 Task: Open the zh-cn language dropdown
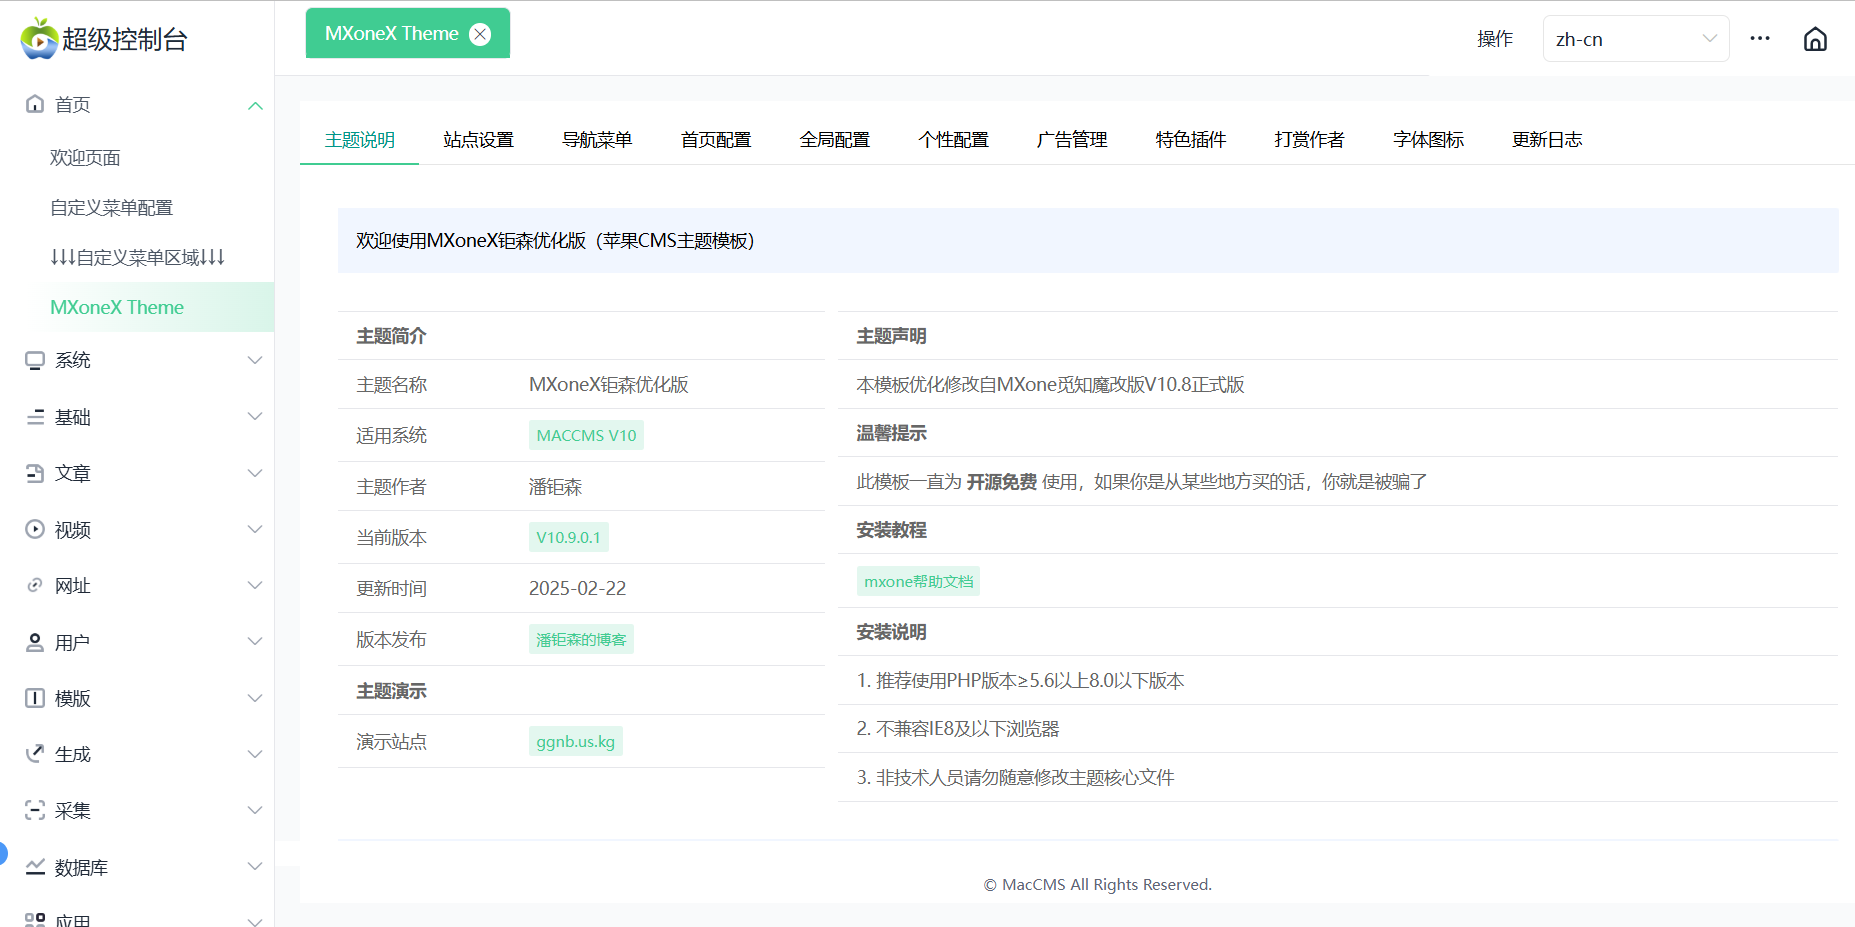[1636, 39]
